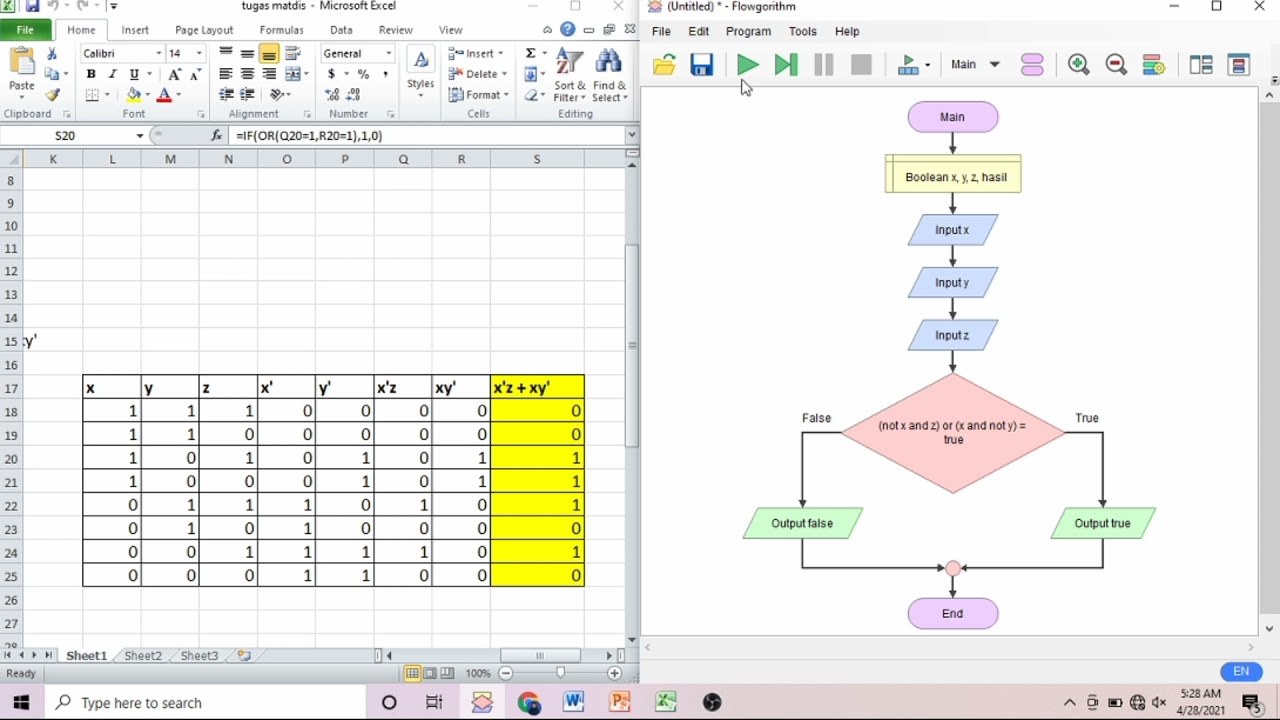Switch to Page Layout view in status bar
The width and height of the screenshot is (1280, 720).
point(429,673)
